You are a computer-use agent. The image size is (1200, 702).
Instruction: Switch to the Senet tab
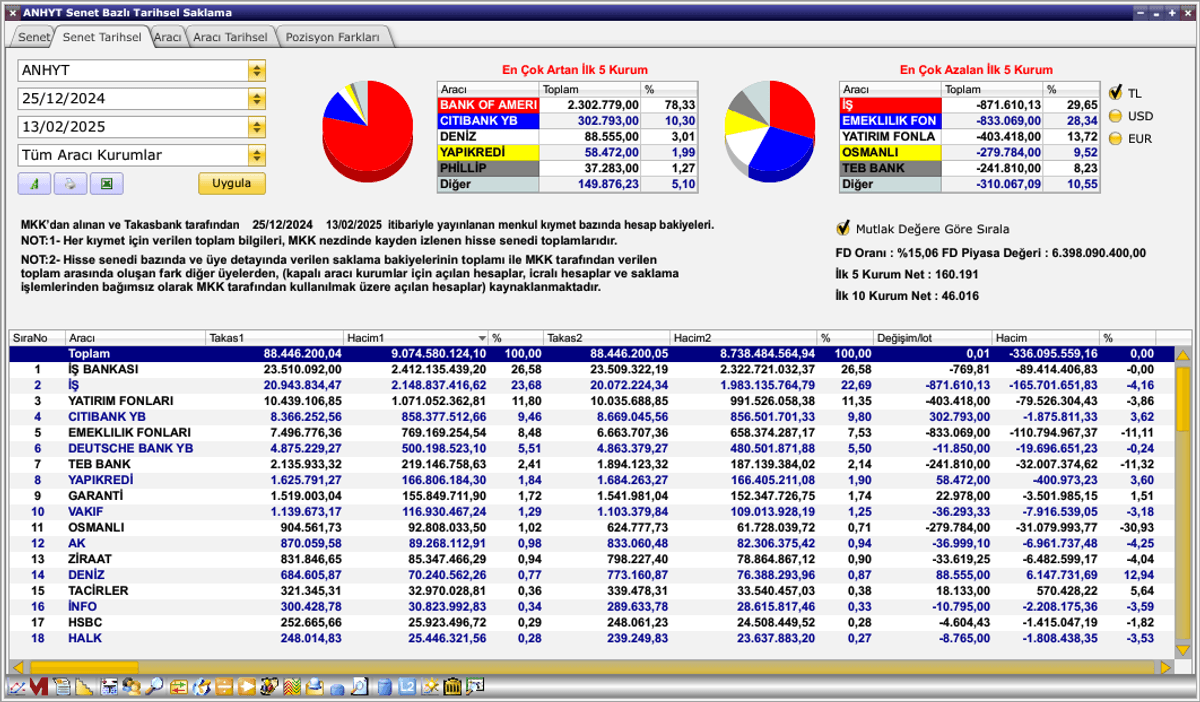[x=33, y=37]
